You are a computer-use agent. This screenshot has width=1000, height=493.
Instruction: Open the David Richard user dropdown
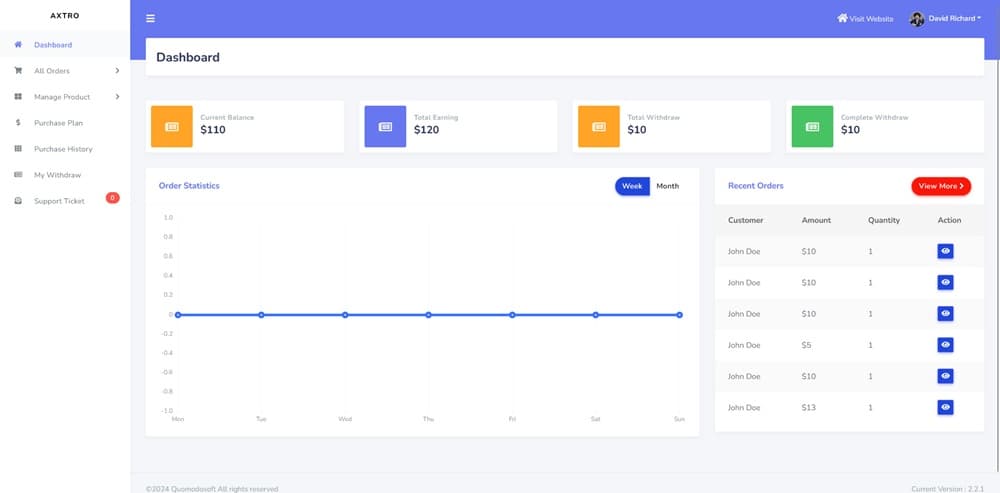click(945, 18)
